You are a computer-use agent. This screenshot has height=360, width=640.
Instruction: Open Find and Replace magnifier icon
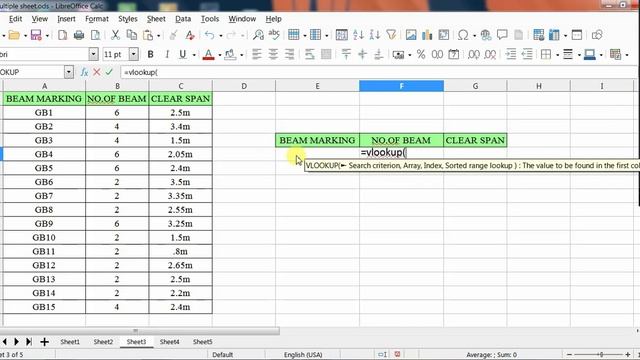[x=258, y=36]
